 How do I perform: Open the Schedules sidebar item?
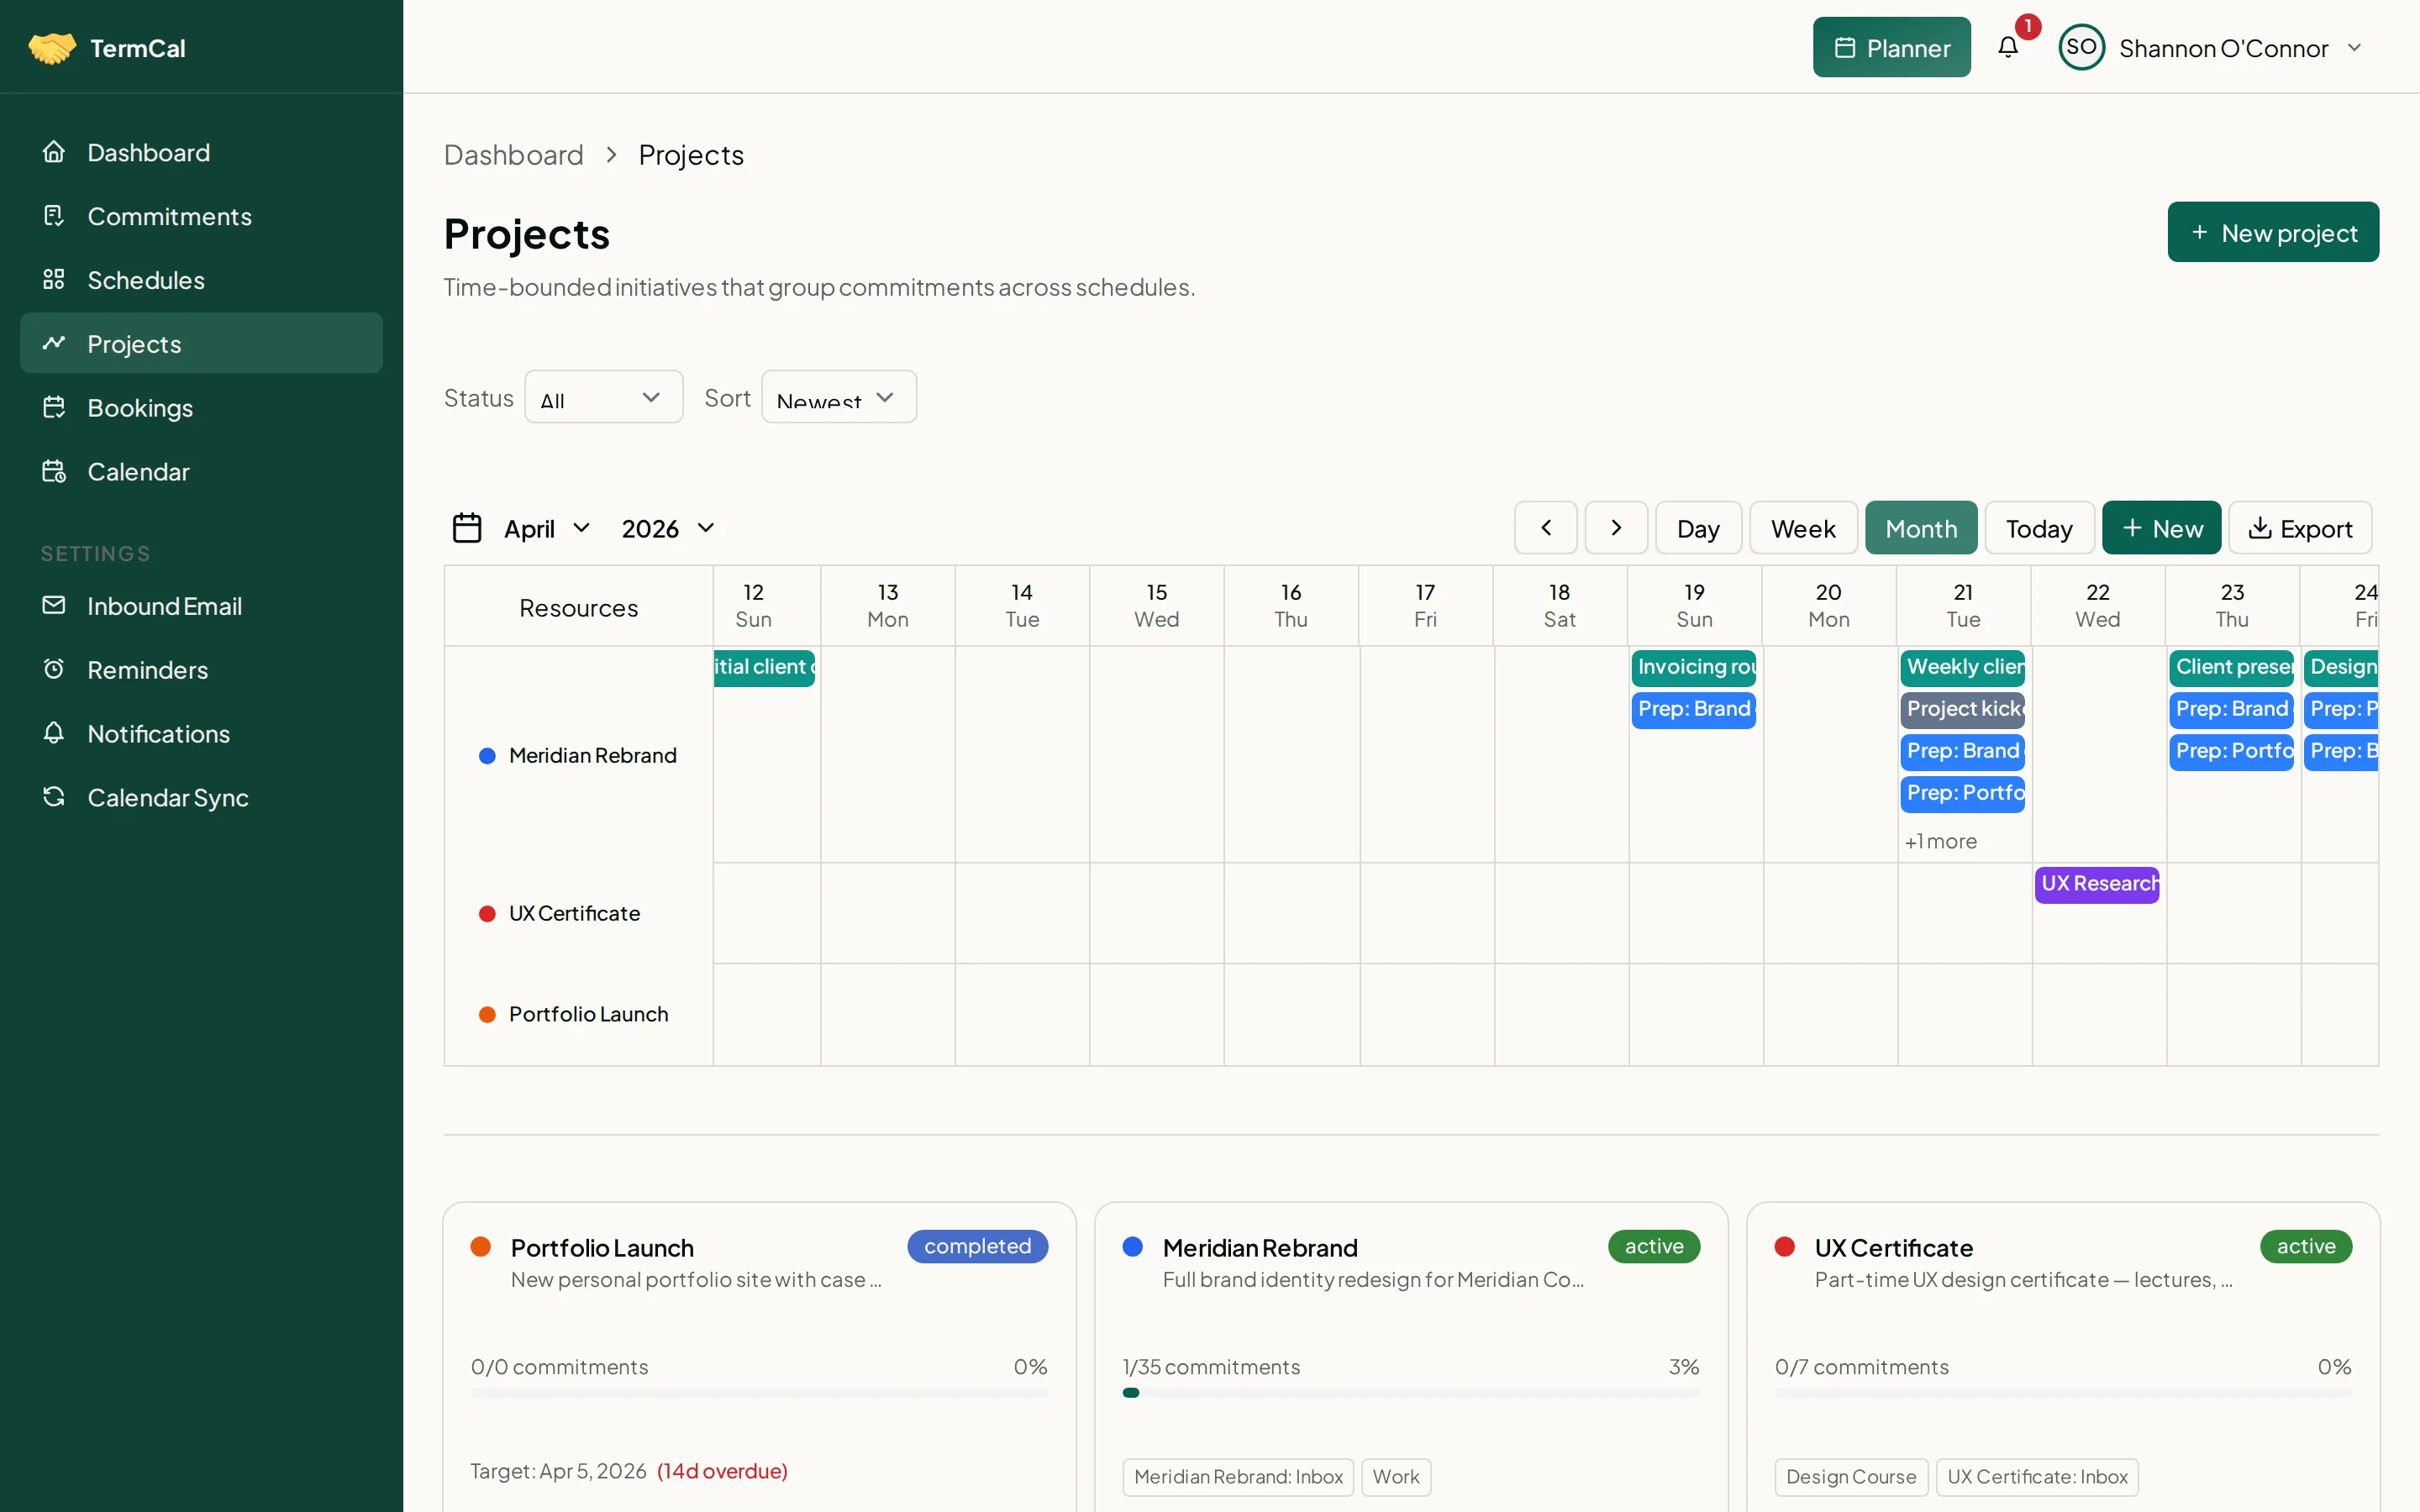[x=201, y=280]
